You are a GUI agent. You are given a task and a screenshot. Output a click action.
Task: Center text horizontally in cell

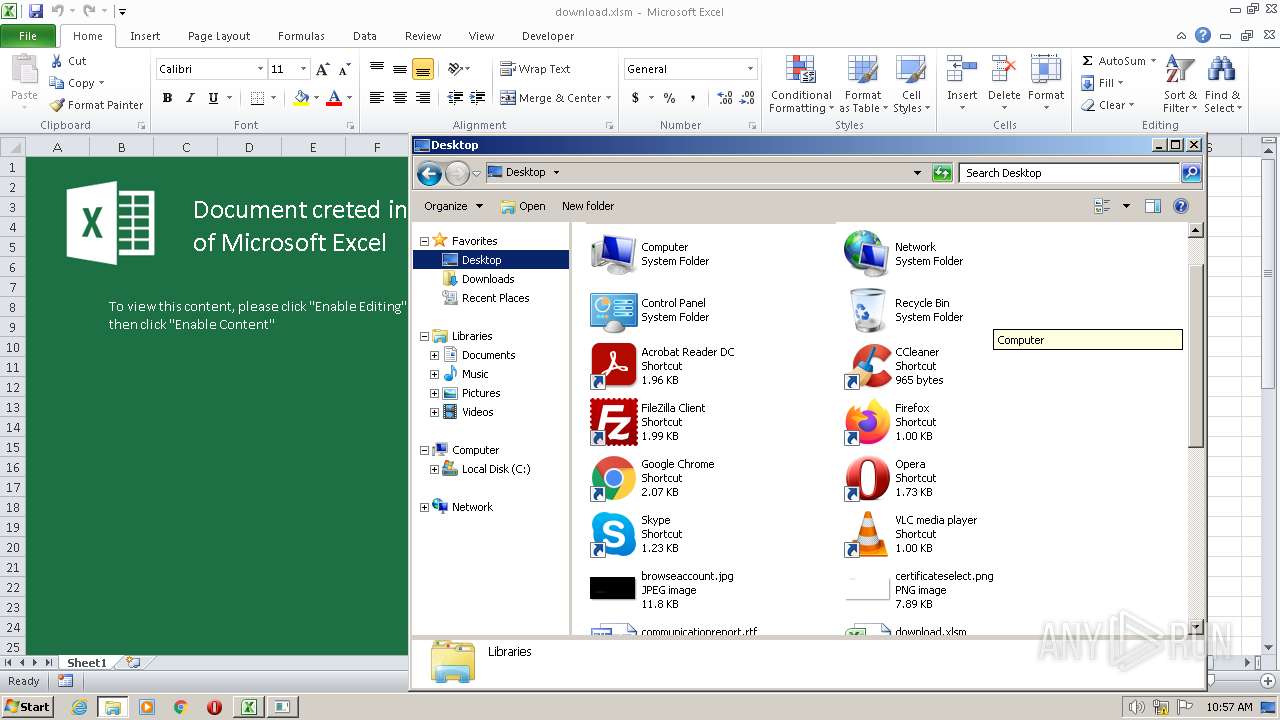[x=400, y=98]
